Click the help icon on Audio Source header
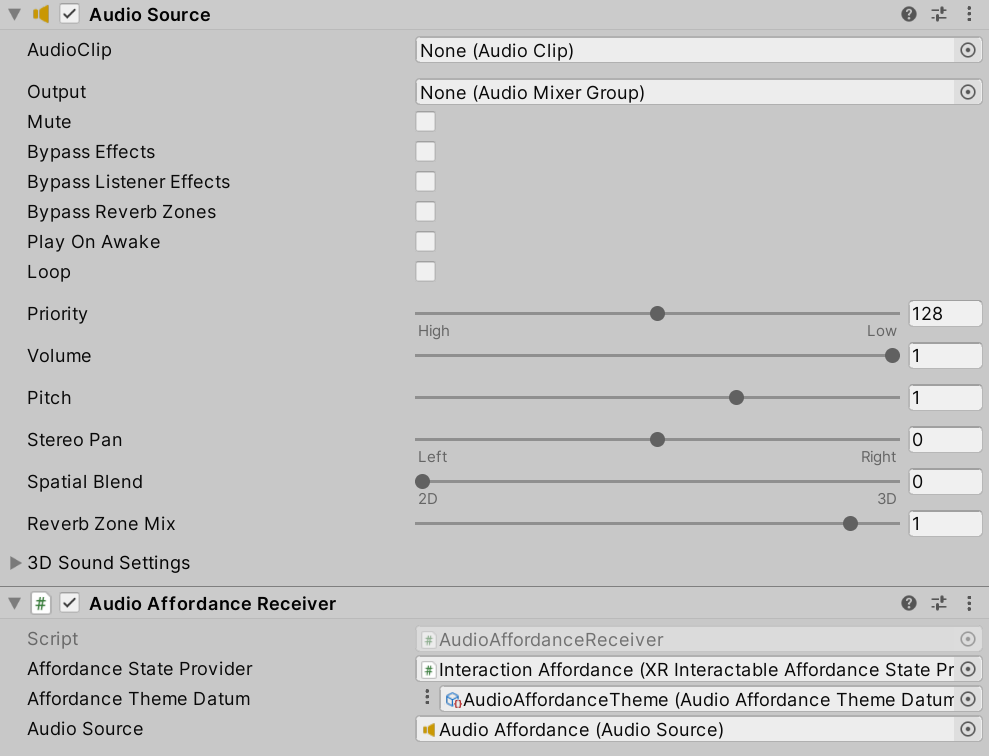This screenshot has height=756, width=989. (x=908, y=14)
